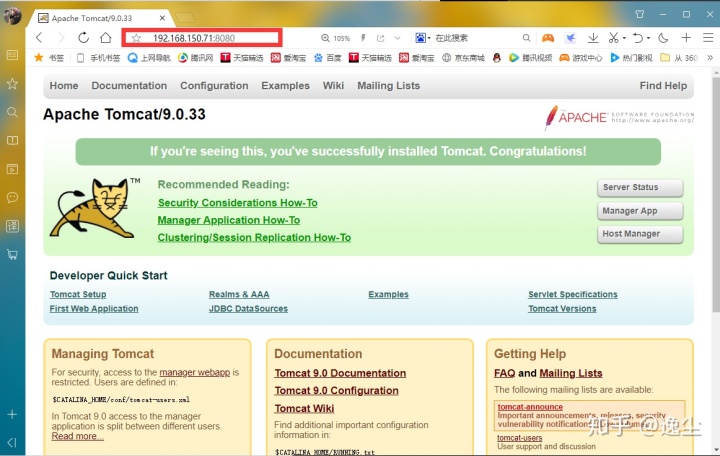Open favorites star in sidebar
Image resolution: width=720 pixels, height=456 pixels.
coord(12,84)
